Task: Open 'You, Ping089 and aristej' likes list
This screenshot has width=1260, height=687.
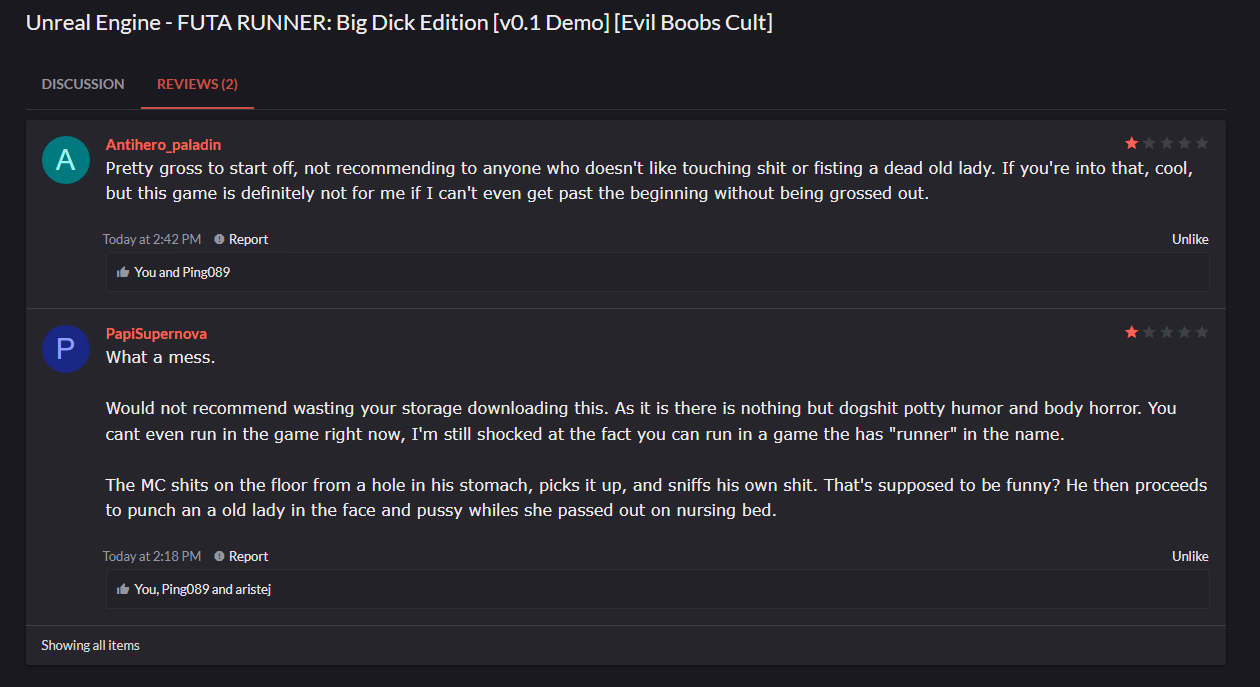Action: [203, 589]
